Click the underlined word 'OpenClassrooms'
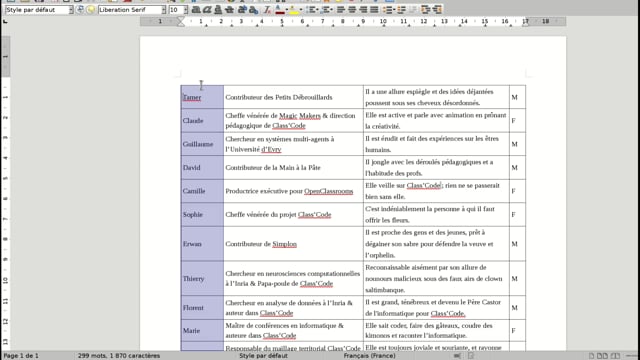640x360 pixels. tap(329, 191)
